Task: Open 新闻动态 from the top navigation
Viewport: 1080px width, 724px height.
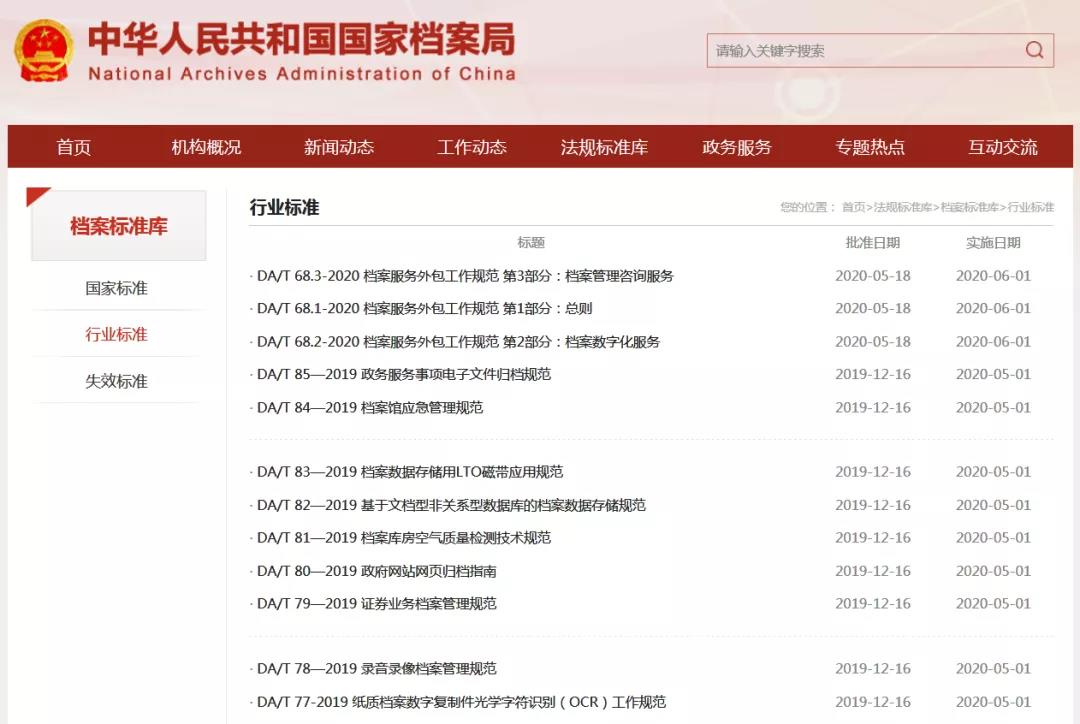Action: (x=339, y=146)
